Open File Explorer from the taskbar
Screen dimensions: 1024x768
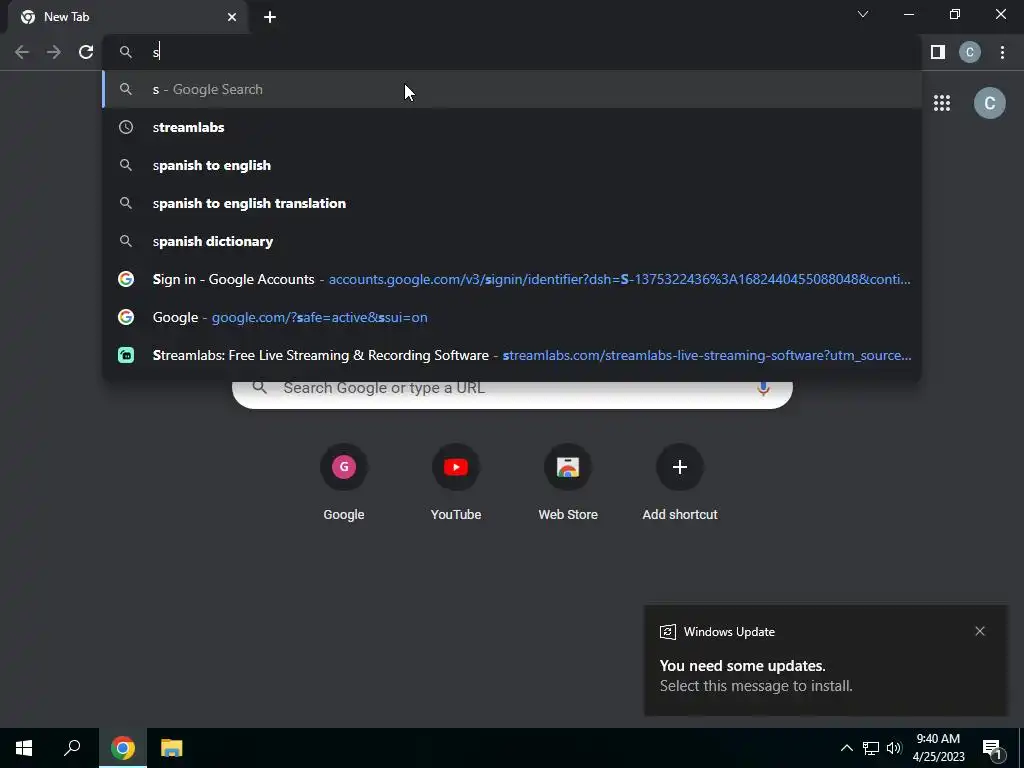(x=172, y=748)
